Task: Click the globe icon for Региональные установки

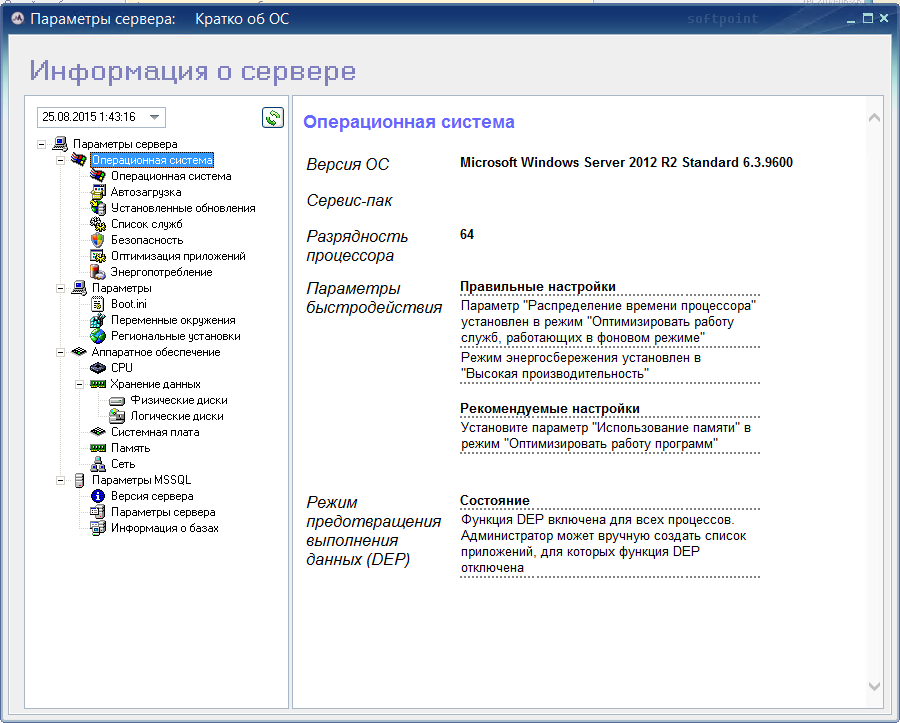Action: [98, 336]
